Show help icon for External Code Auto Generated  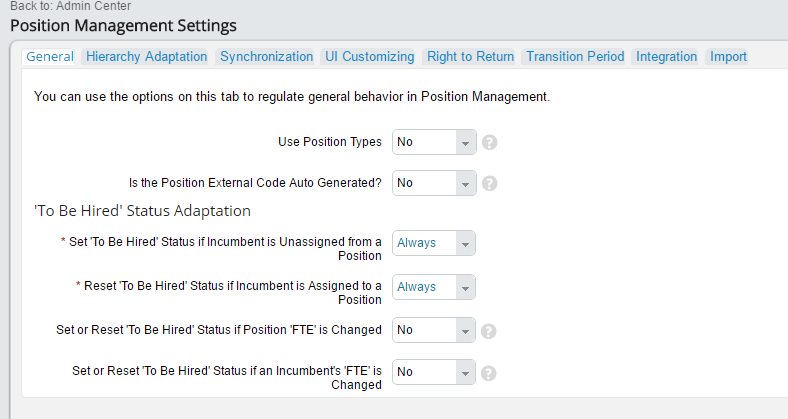click(489, 183)
